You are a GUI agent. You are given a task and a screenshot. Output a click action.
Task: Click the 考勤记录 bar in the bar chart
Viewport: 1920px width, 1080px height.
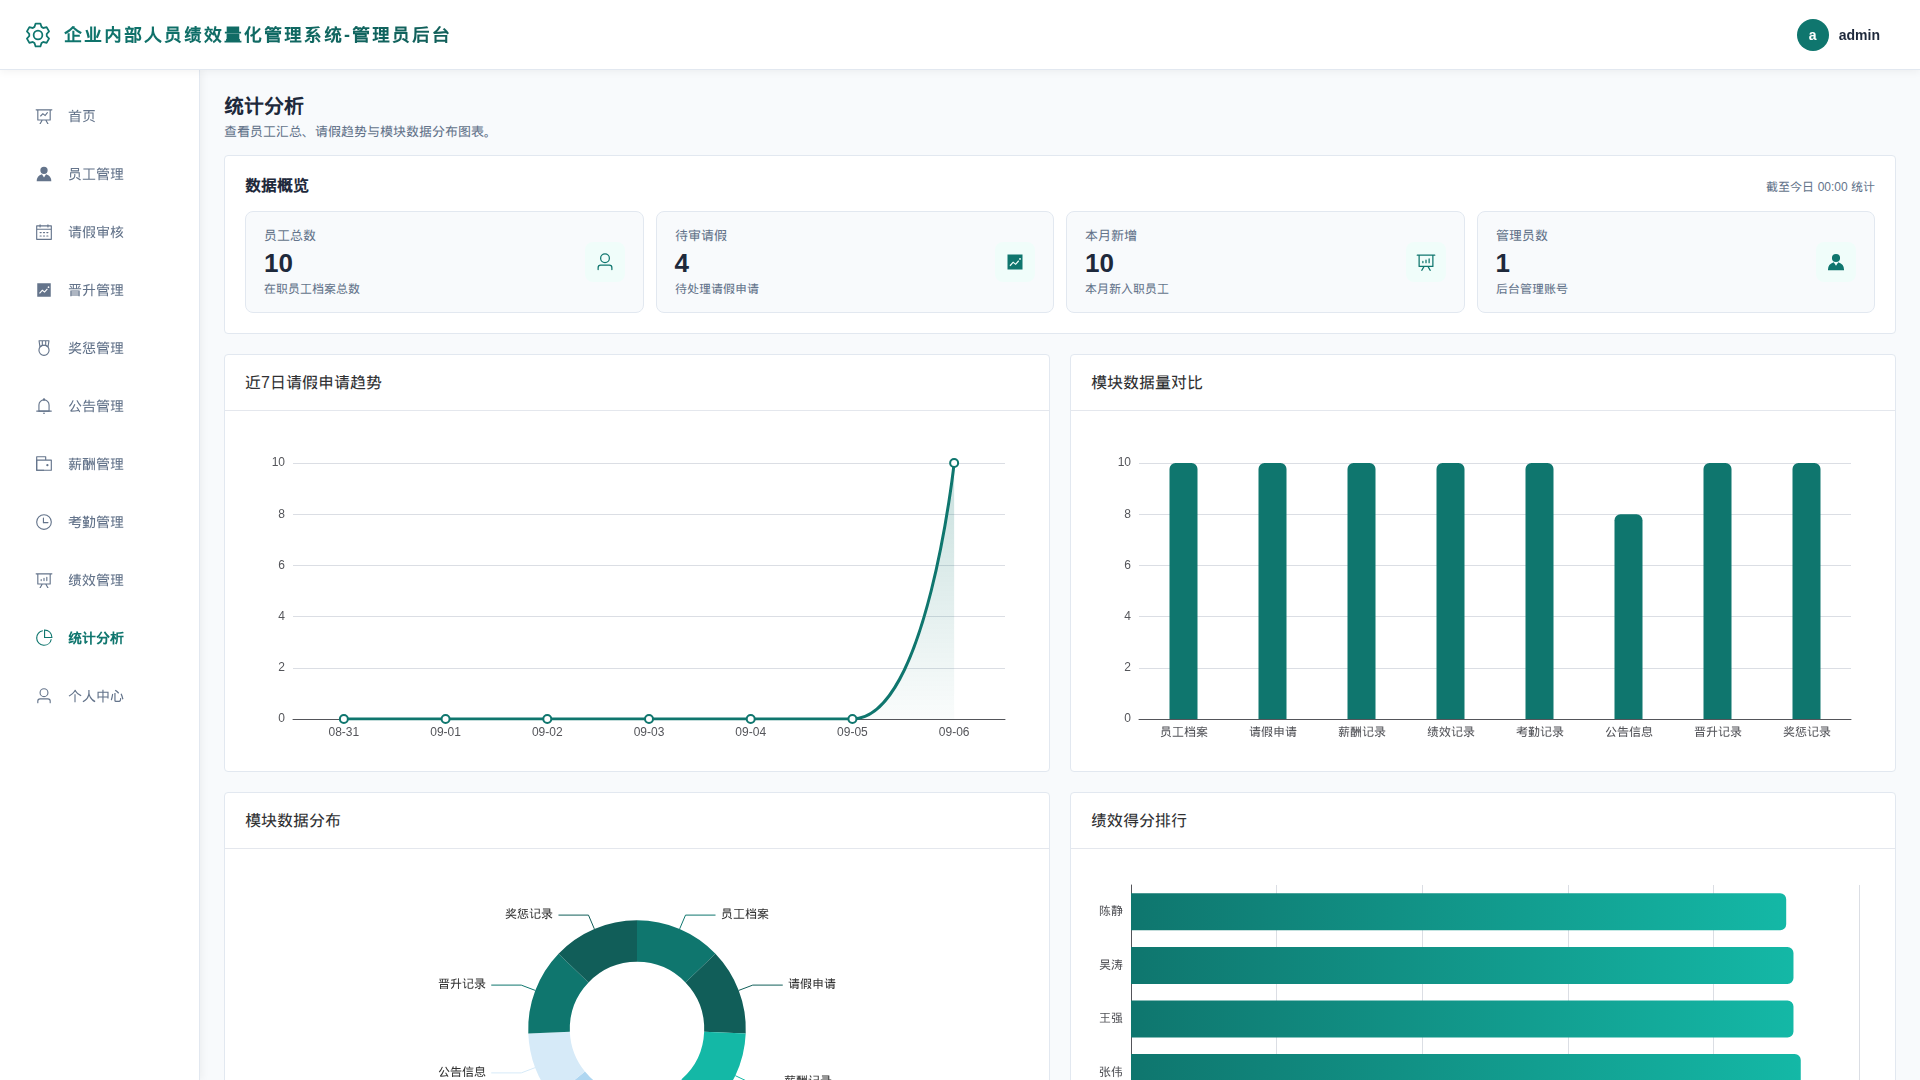click(x=1539, y=591)
